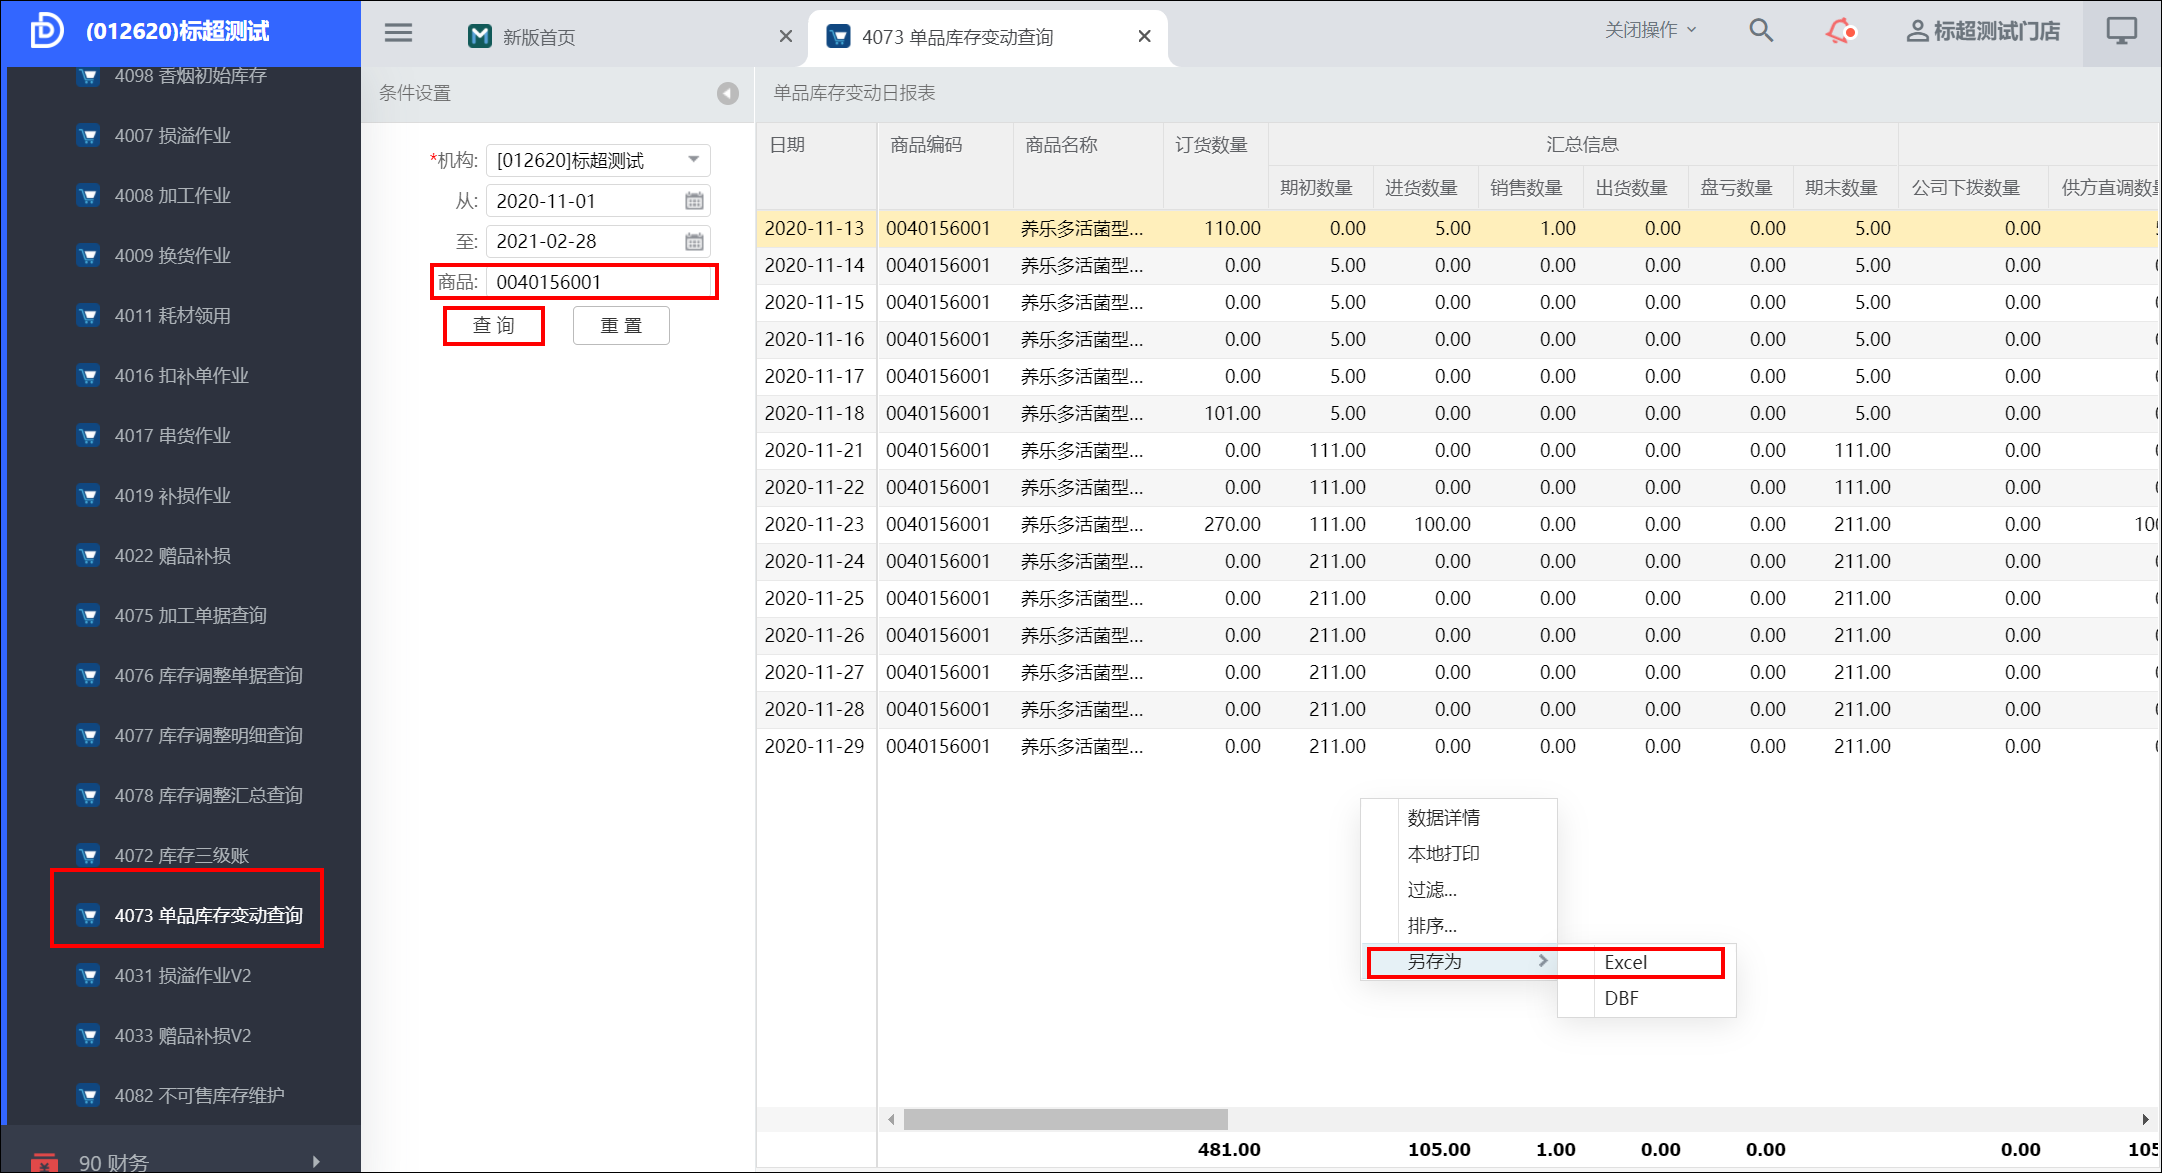
Task: Expand the 90 财务 sidebar section
Action: pyautogui.click(x=180, y=1161)
